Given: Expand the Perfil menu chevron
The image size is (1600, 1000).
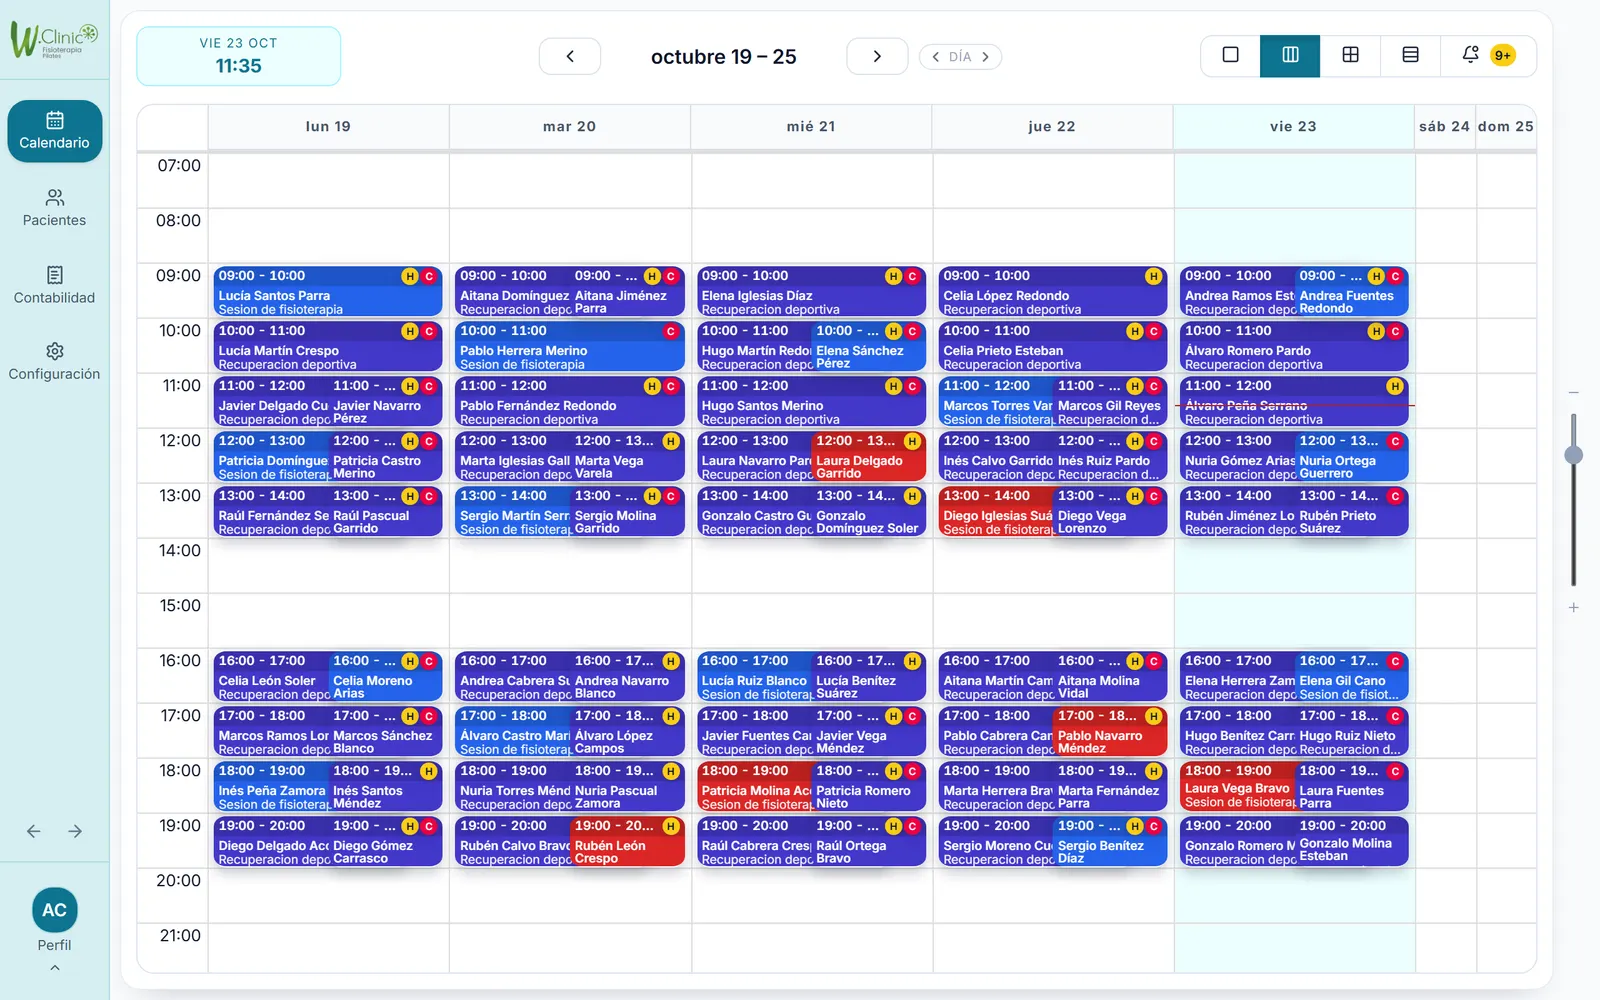Looking at the screenshot, I should [x=54, y=967].
